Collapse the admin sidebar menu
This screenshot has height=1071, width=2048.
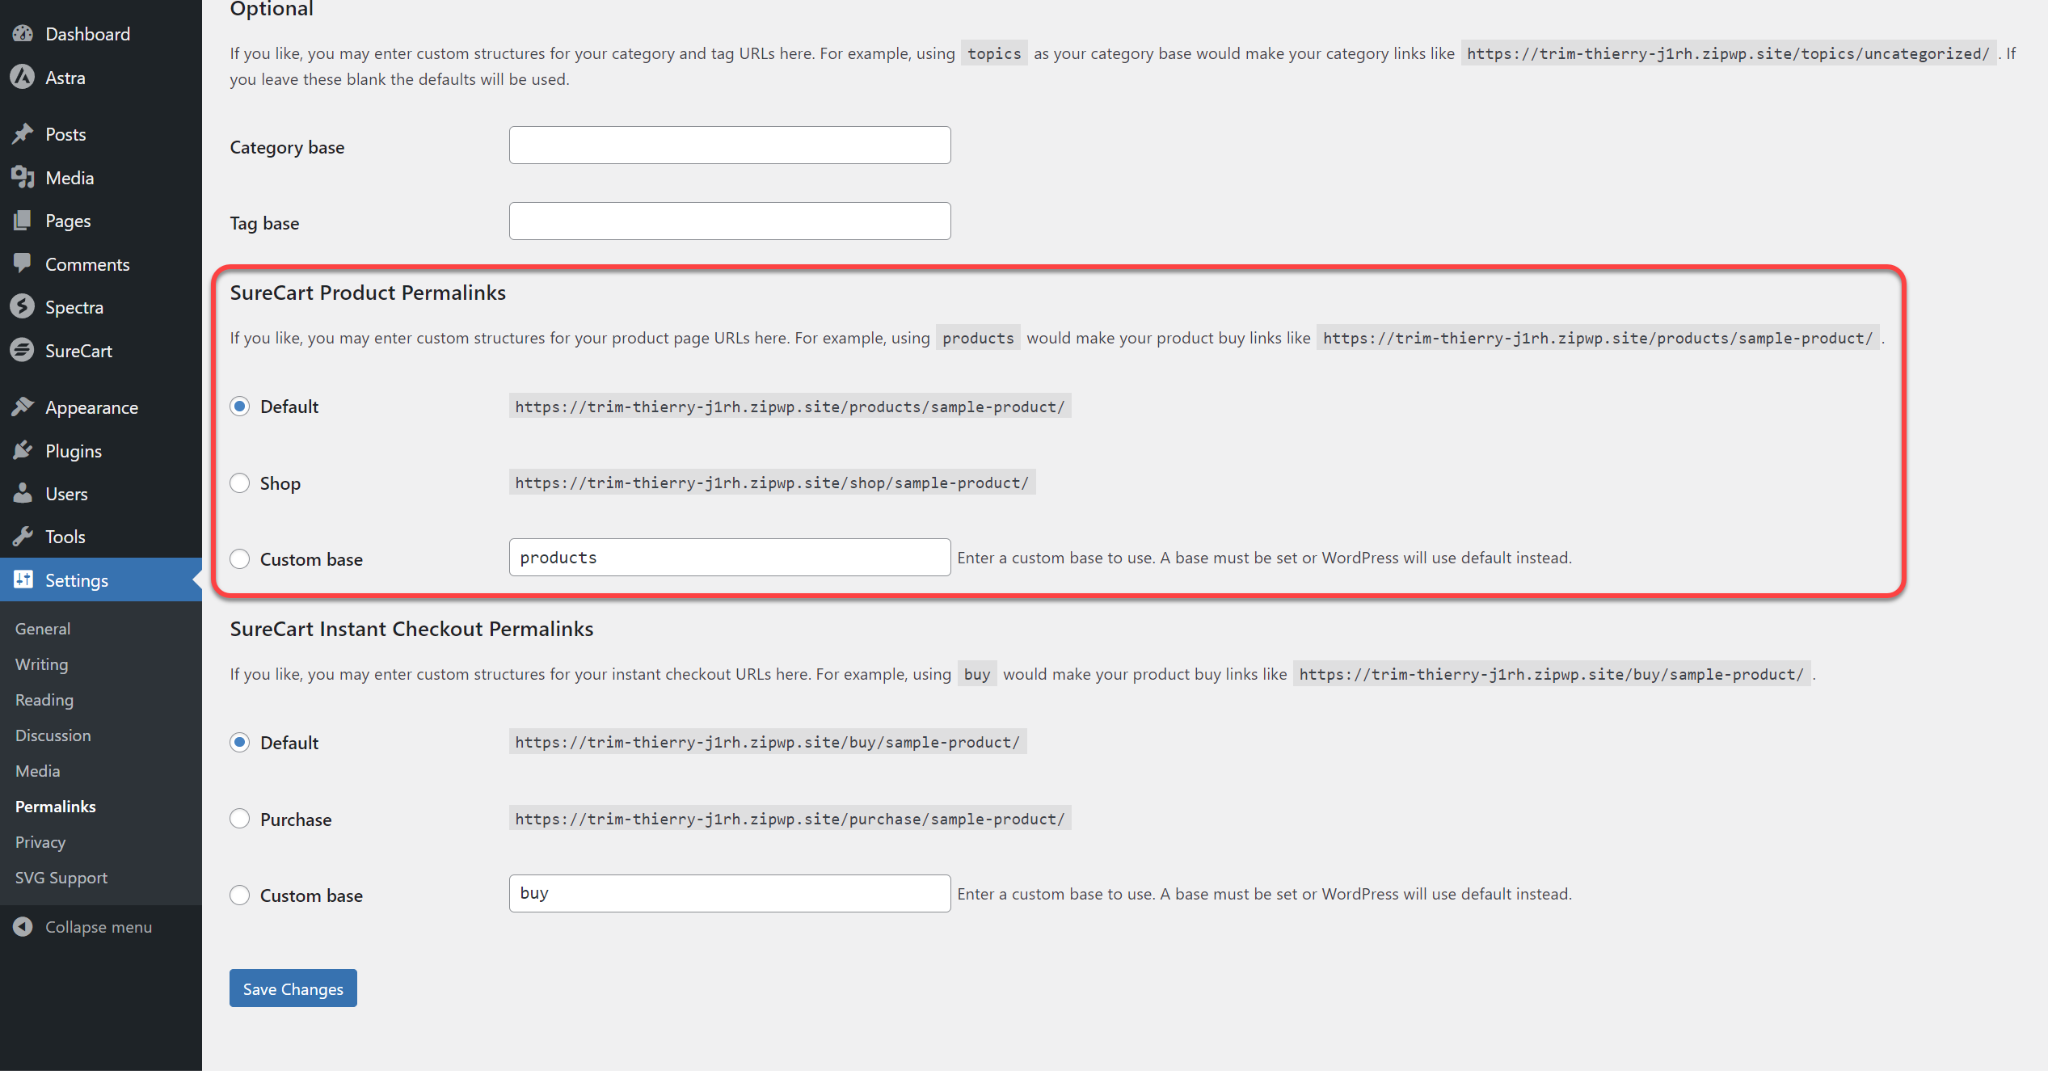96,926
